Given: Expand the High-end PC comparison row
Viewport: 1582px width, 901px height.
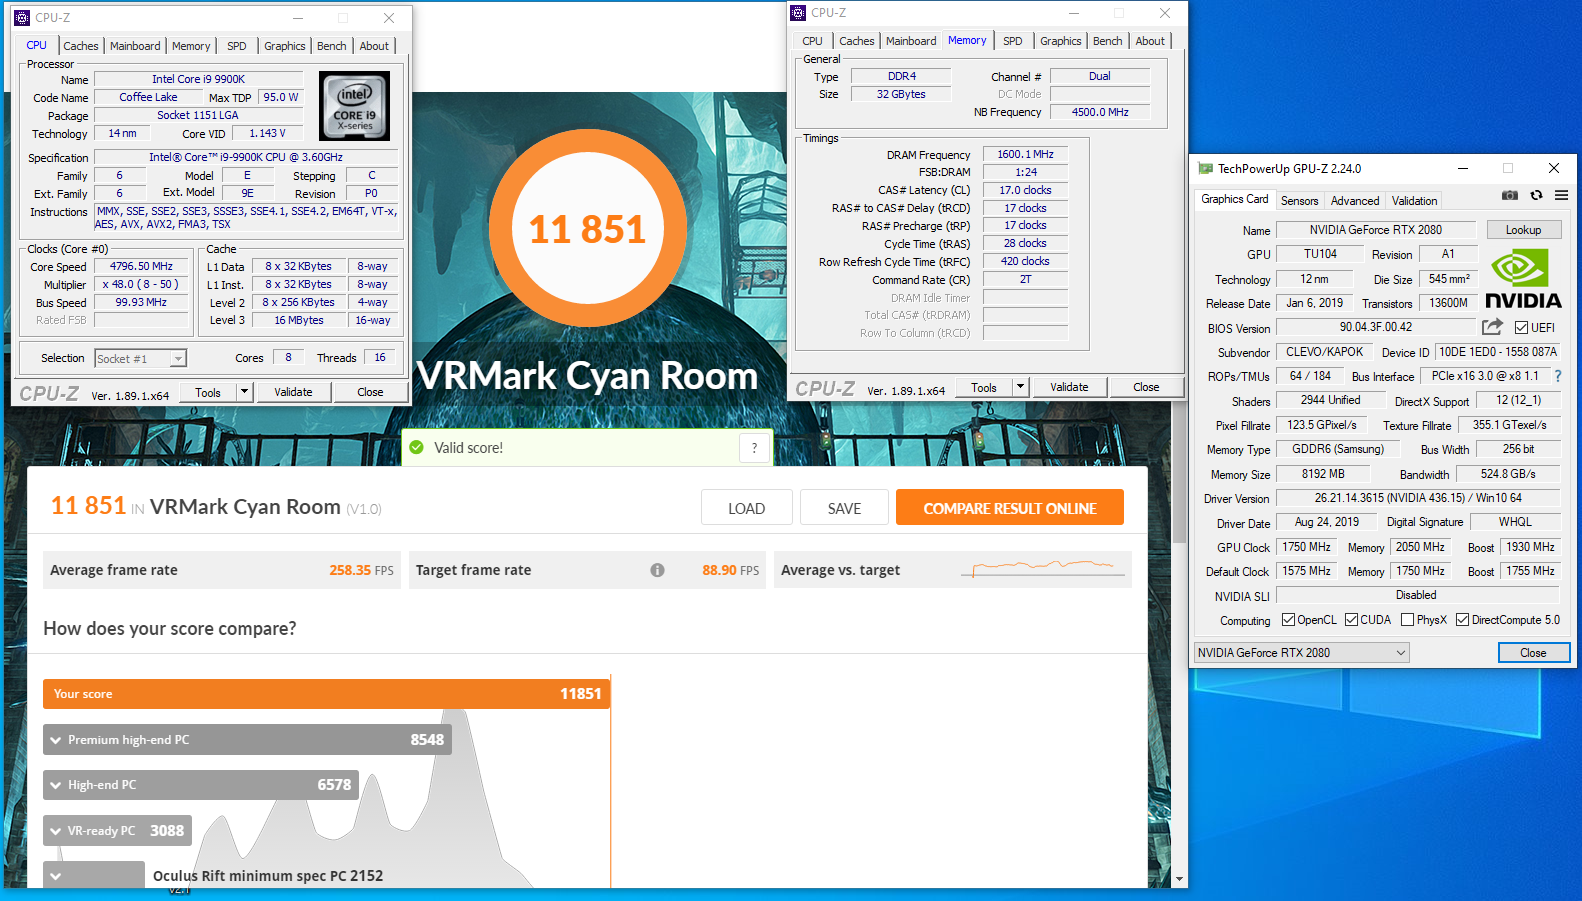Looking at the screenshot, I should (x=56, y=785).
